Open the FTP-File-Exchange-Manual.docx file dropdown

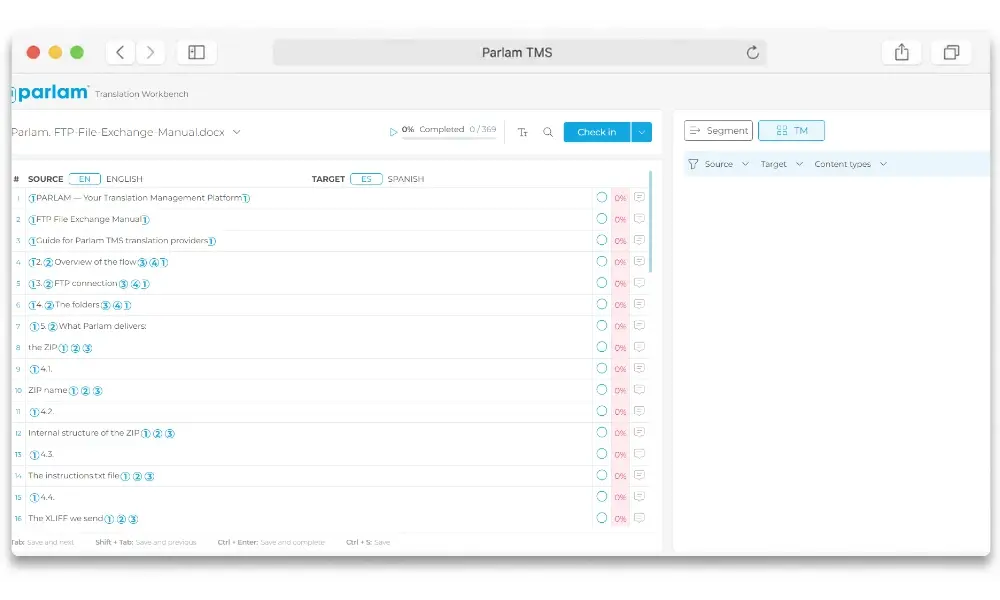point(237,132)
